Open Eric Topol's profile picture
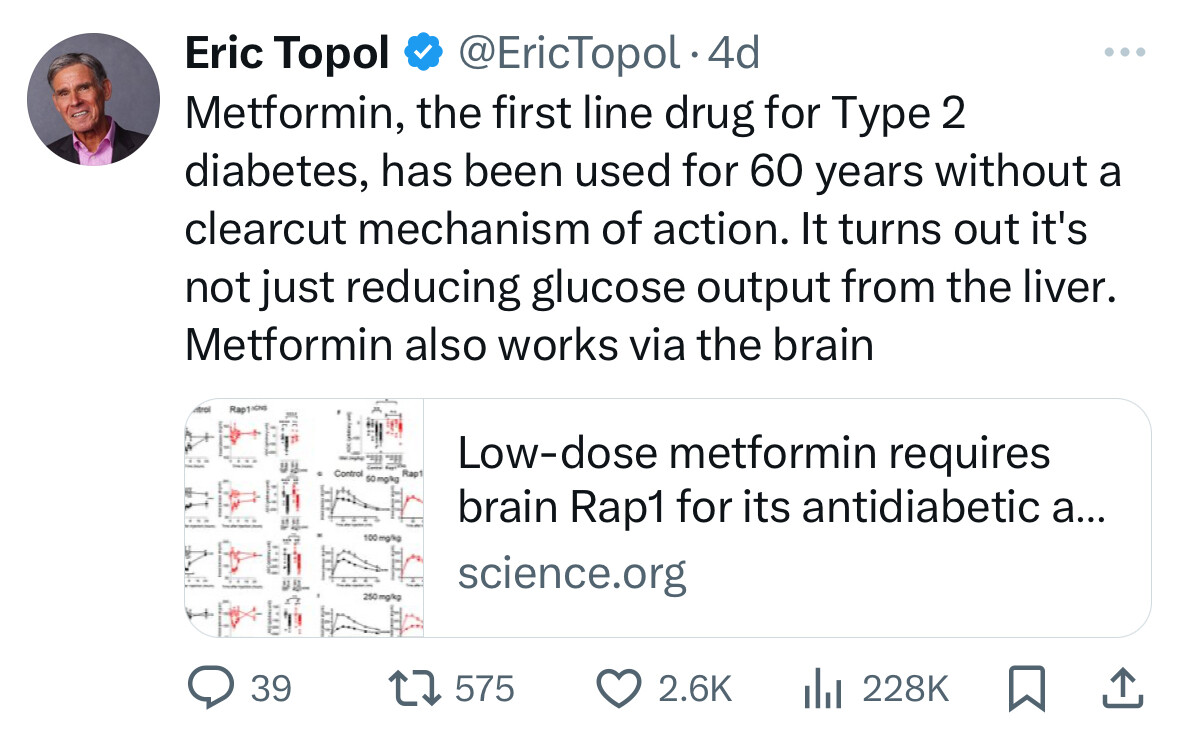This screenshot has width=1179, height=741. tap(93, 99)
